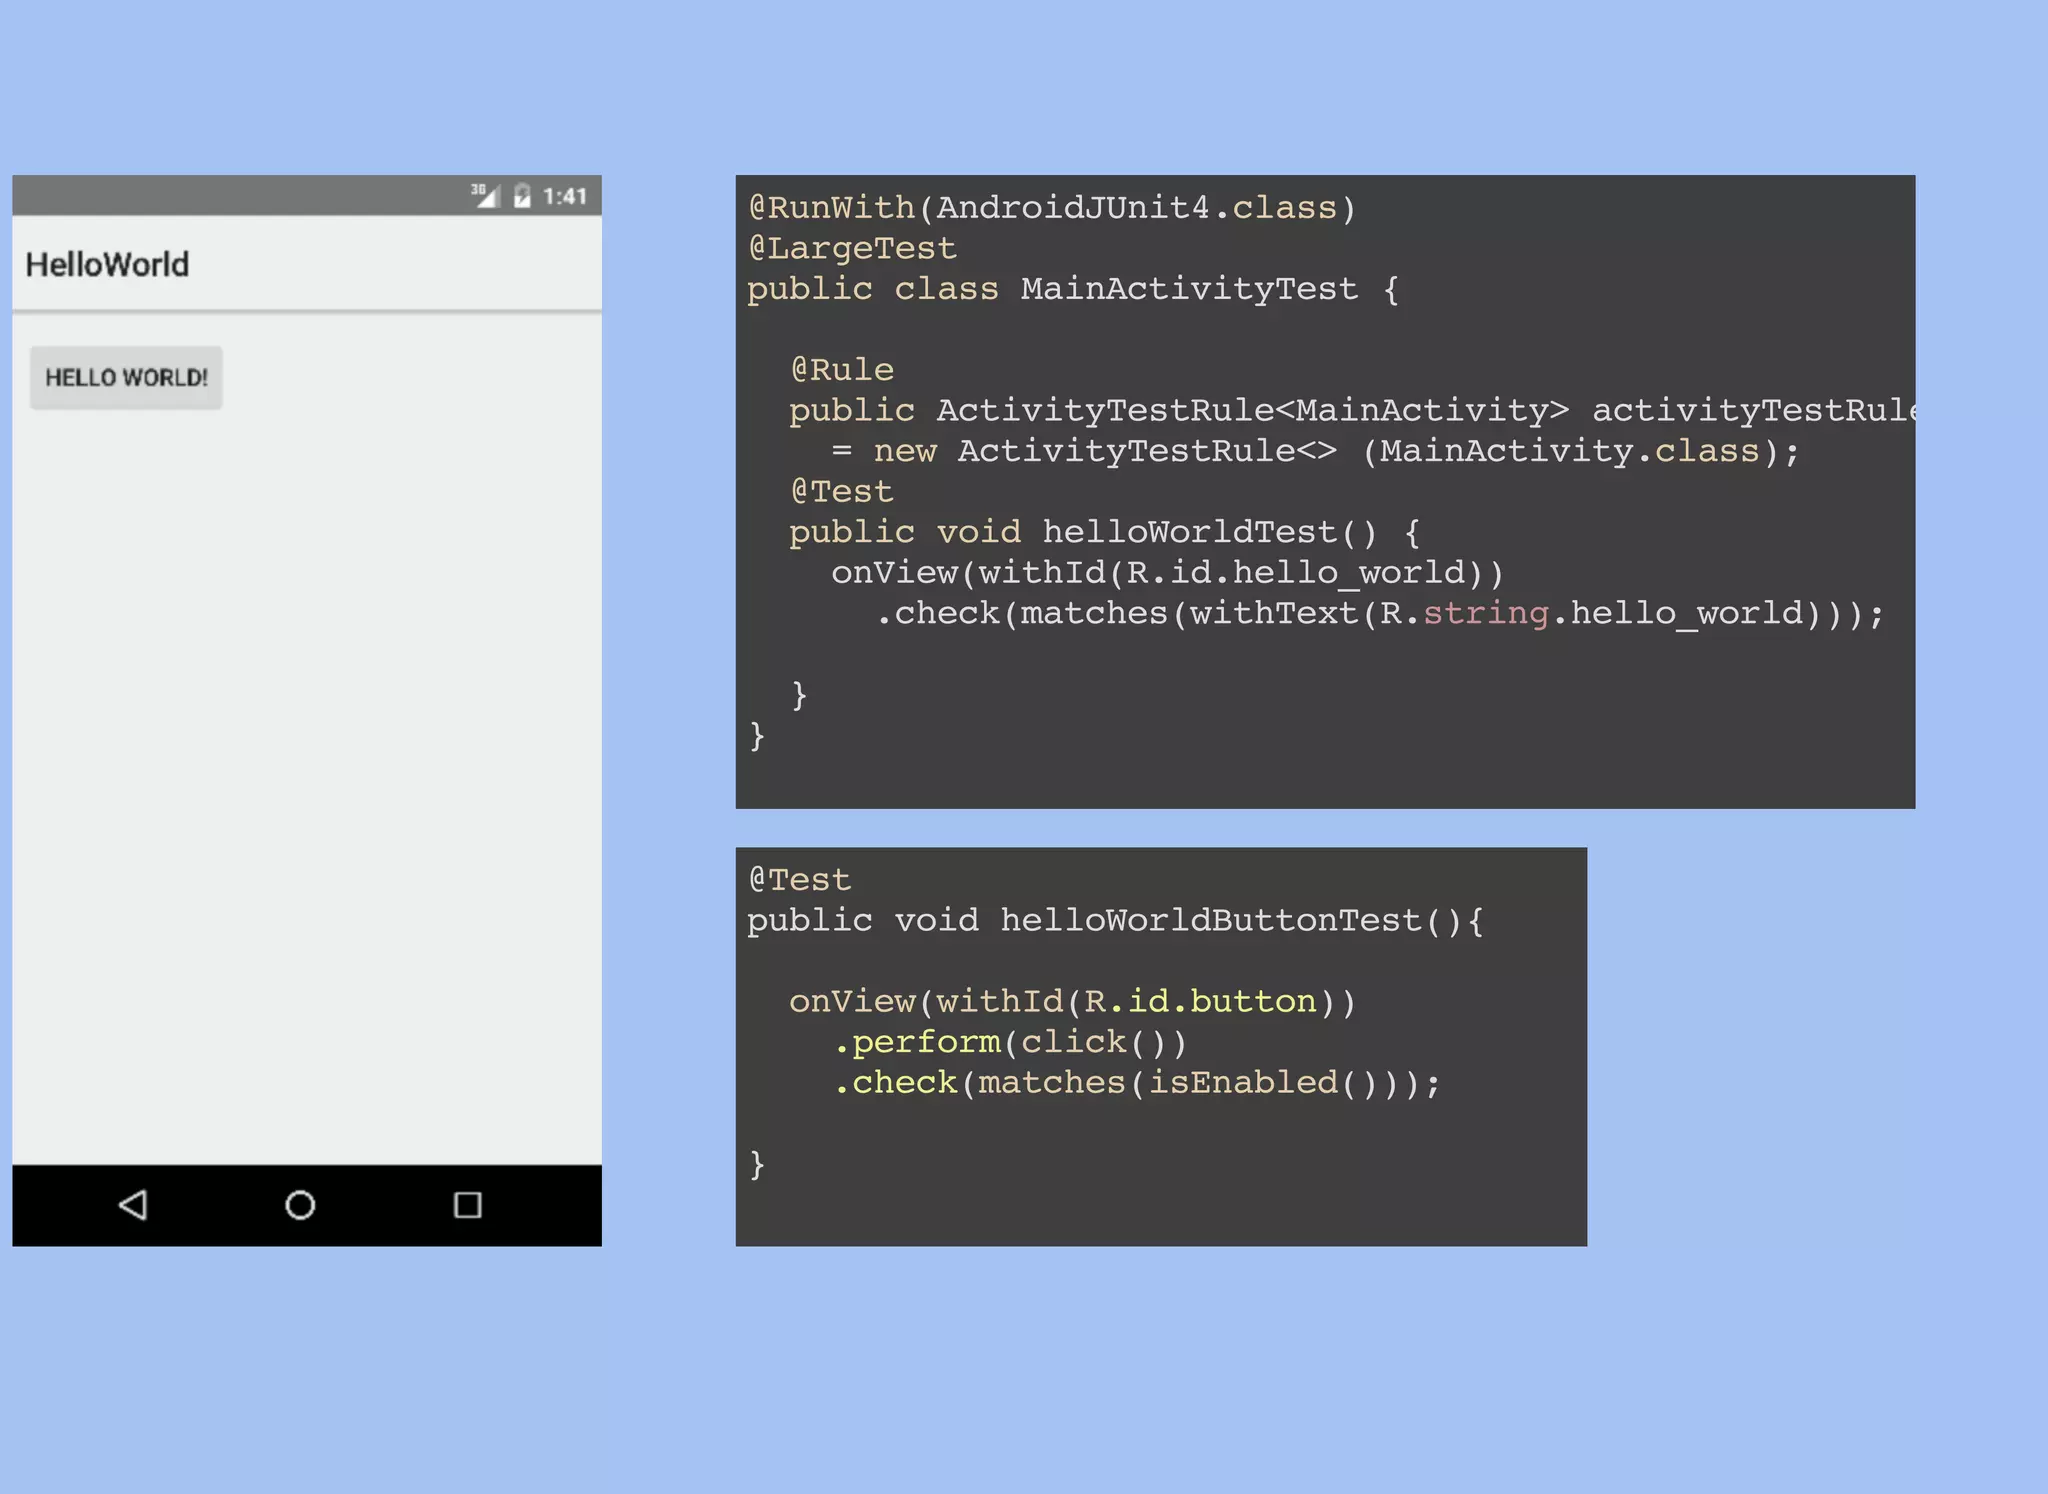Click the new ActivityTestRule<> line
Viewport: 2048px width, 1494px height.
click(x=1315, y=451)
